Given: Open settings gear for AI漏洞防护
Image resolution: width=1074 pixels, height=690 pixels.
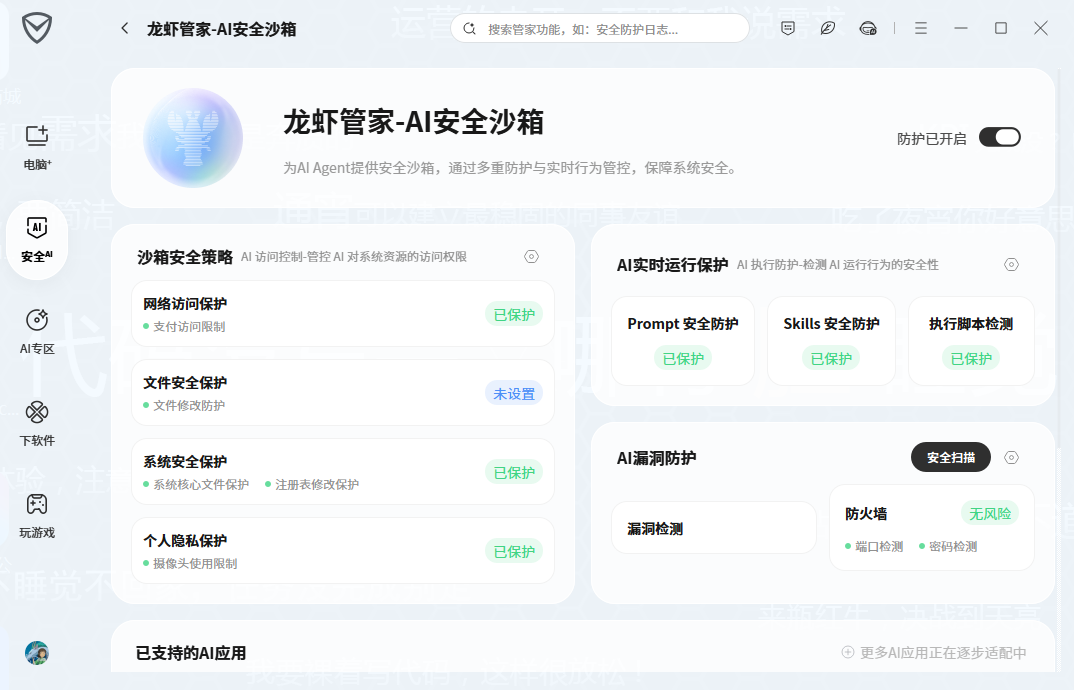Looking at the screenshot, I should (x=1011, y=458).
